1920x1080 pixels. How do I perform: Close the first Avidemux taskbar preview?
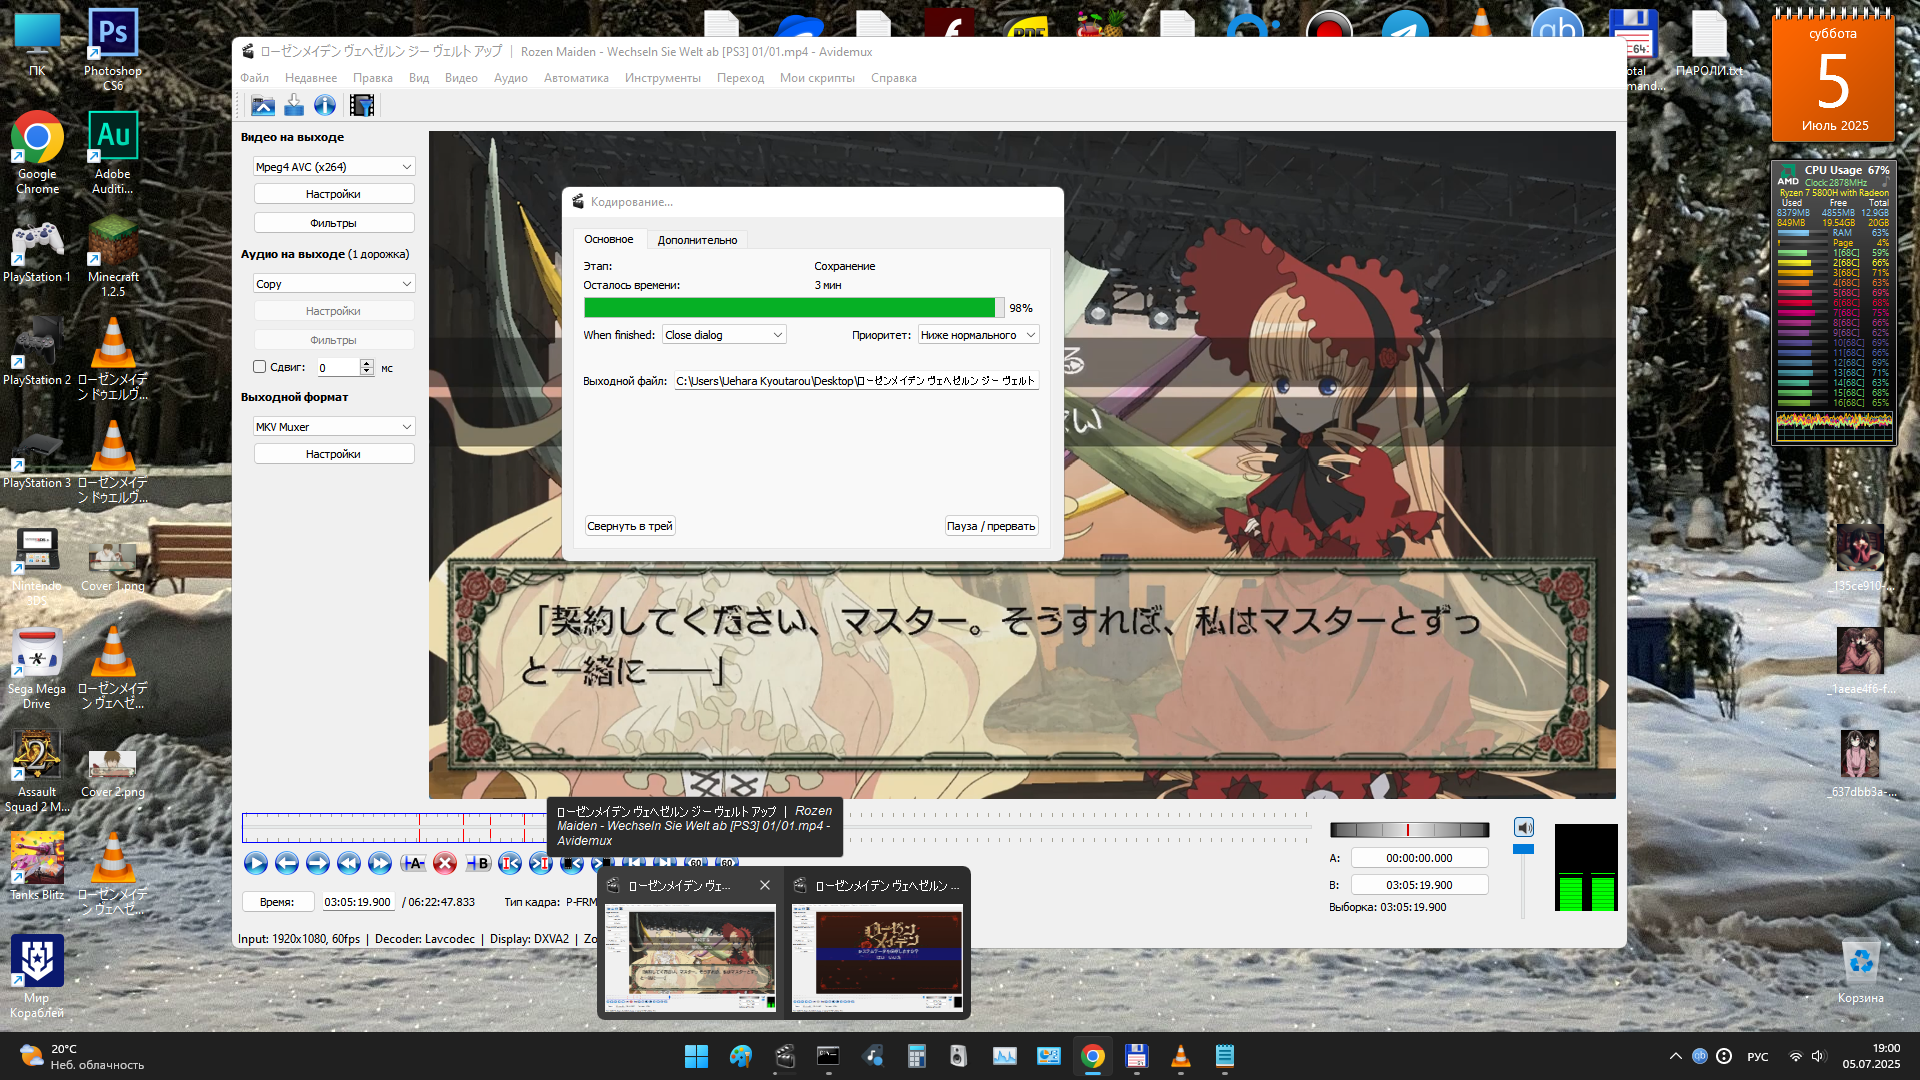click(x=765, y=885)
